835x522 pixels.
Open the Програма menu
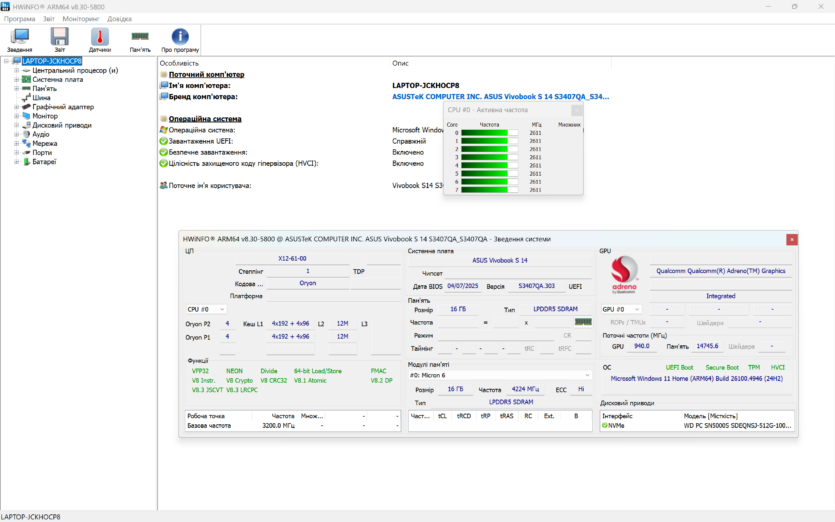[20, 19]
